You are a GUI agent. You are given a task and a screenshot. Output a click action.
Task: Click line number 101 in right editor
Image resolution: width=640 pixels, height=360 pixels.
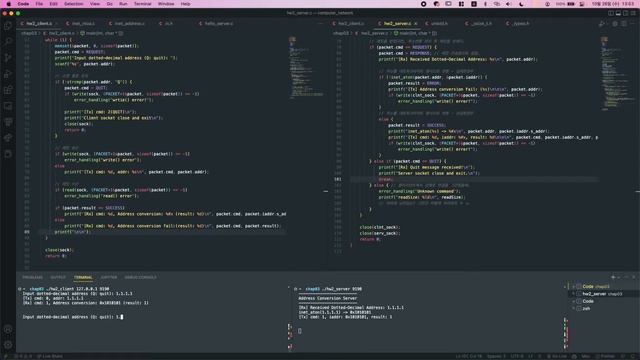[338, 179]
